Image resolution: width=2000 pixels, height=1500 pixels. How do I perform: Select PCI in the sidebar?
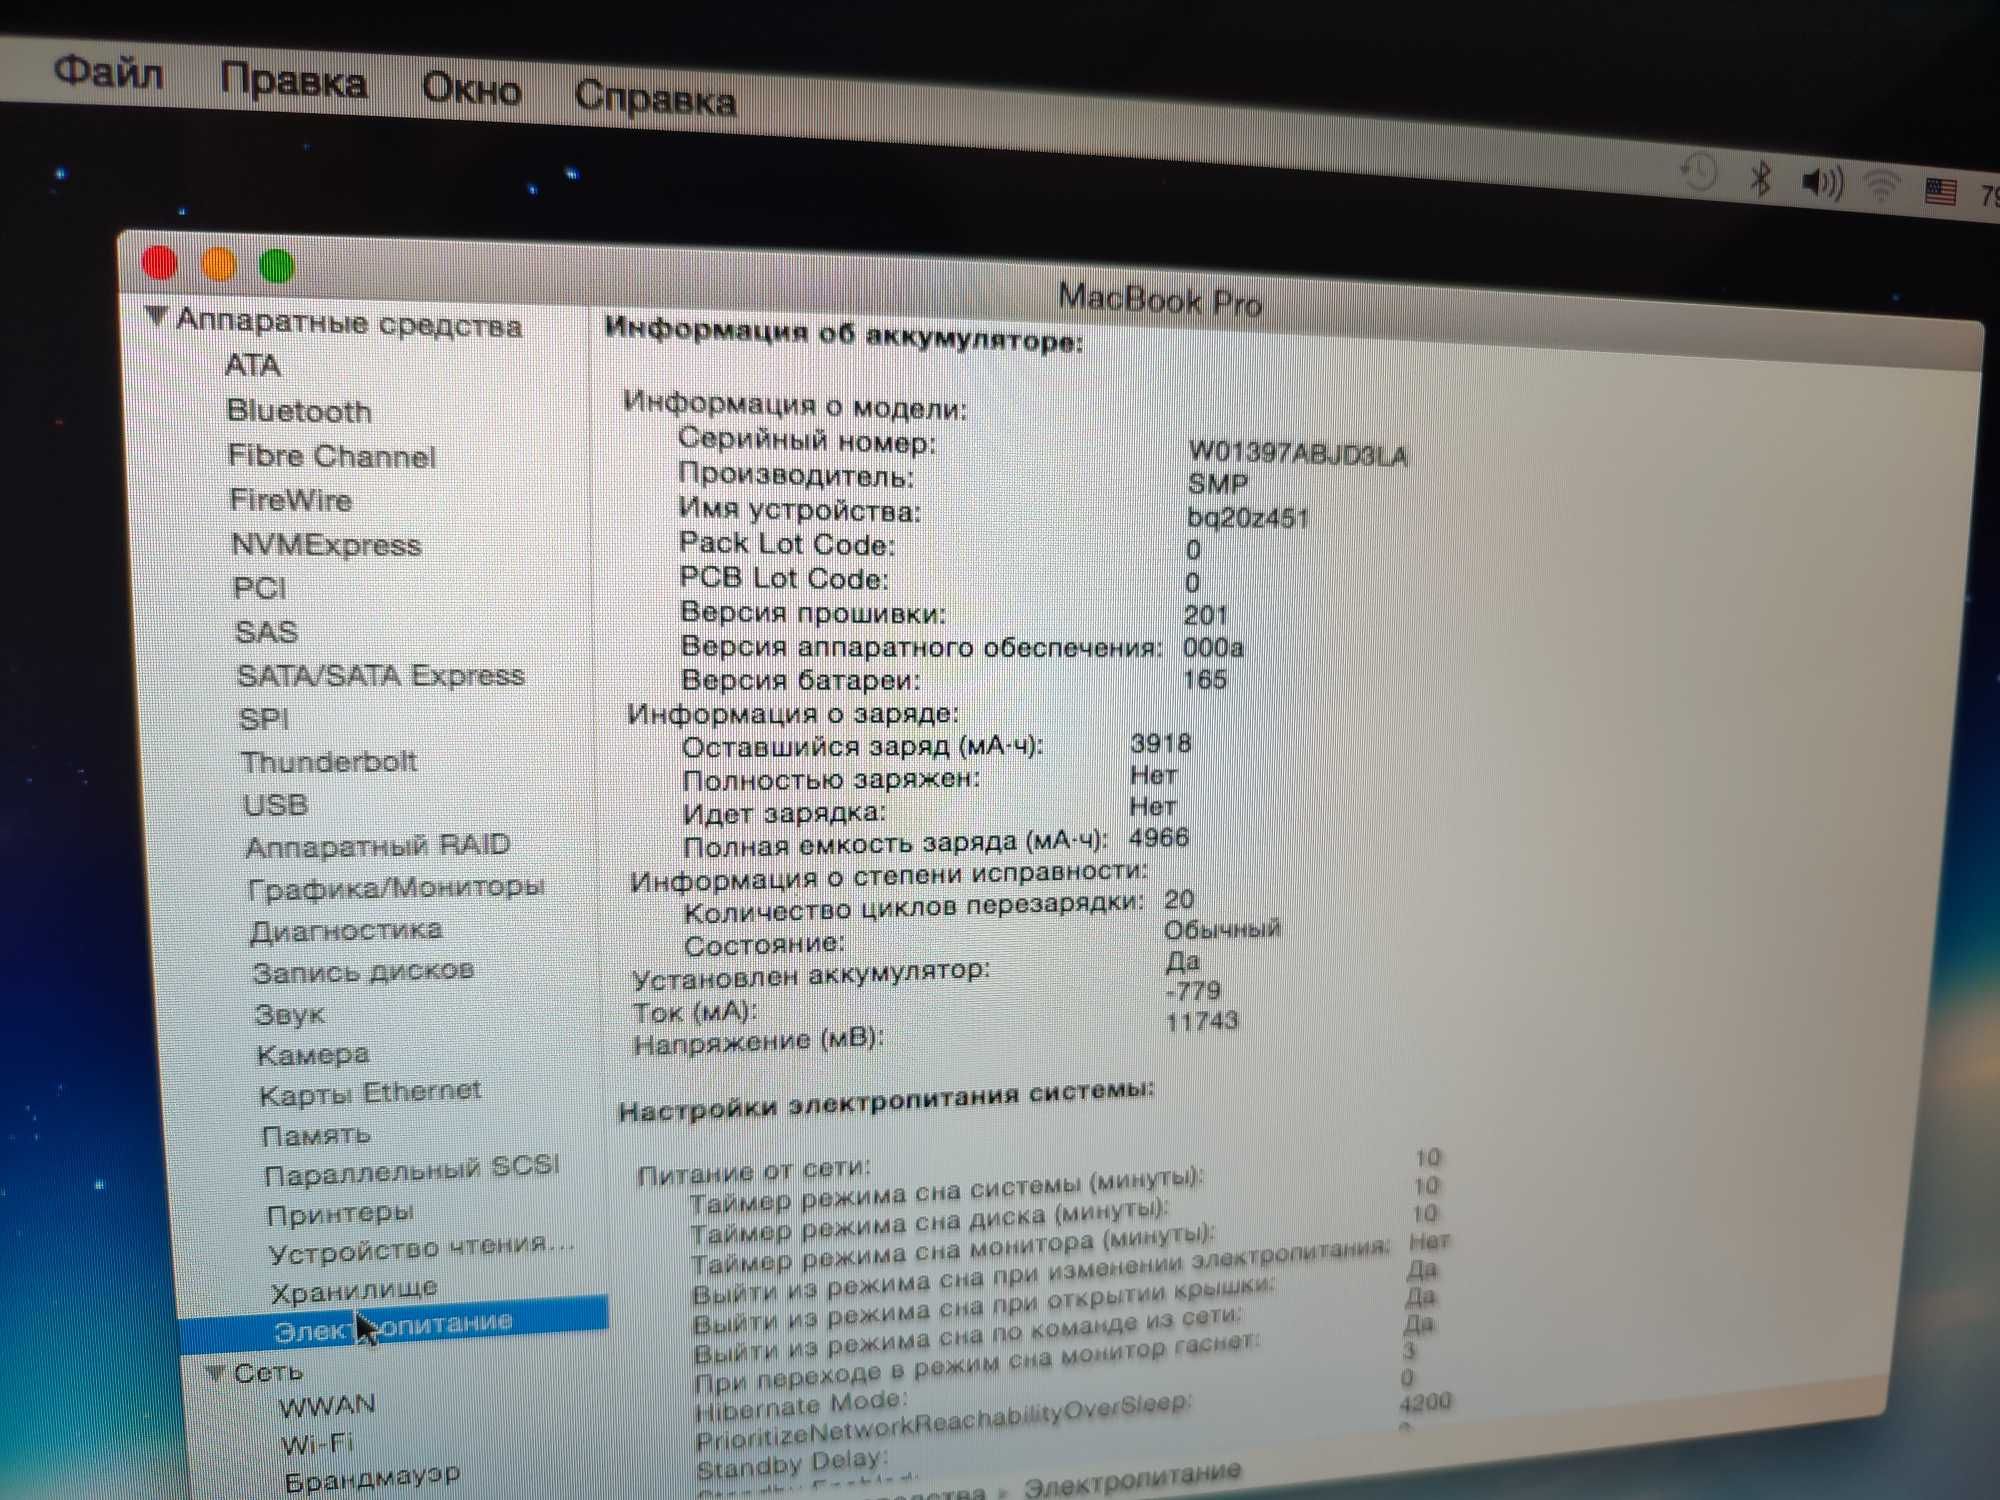(259, 588)
